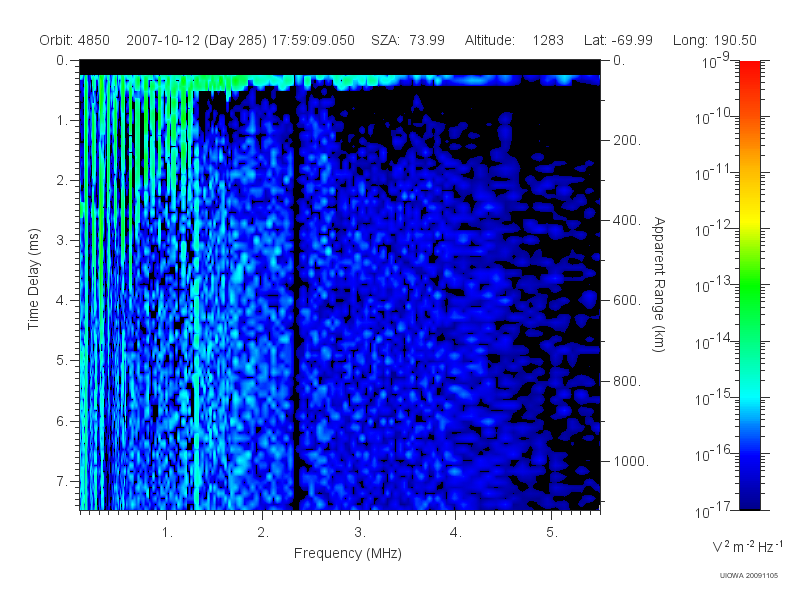The width and height of the screenshot is (800, 600).
Task: Click the 'Altitude: 1283' header entry
Action: (514, 40)
